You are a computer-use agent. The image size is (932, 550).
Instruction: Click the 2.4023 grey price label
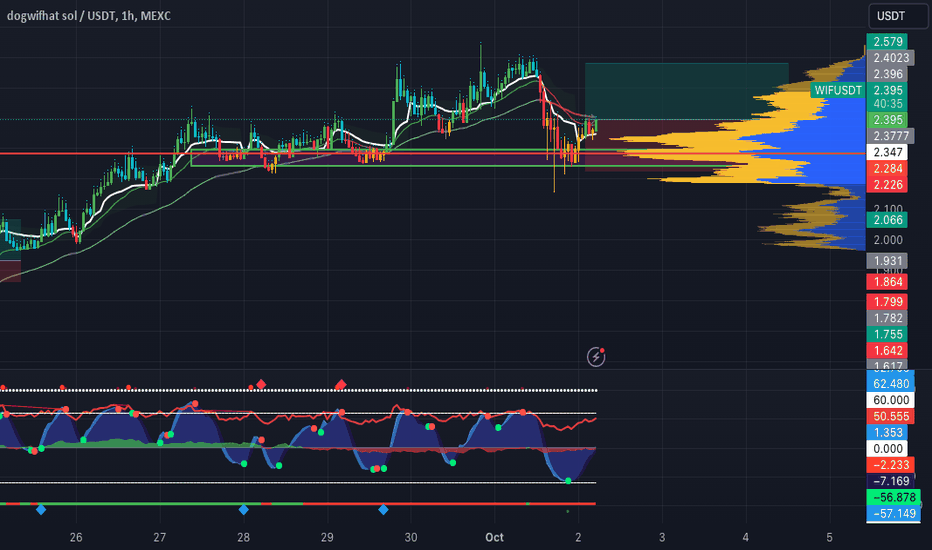(x=891, y=58)
